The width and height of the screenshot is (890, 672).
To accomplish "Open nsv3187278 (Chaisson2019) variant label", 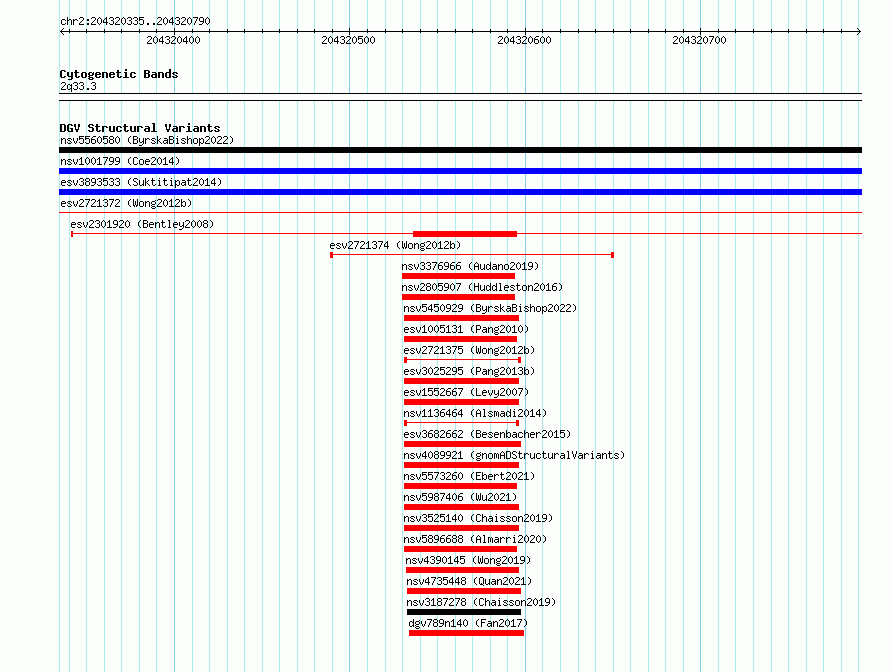I will pyautogui.click(x=481, y=602).
